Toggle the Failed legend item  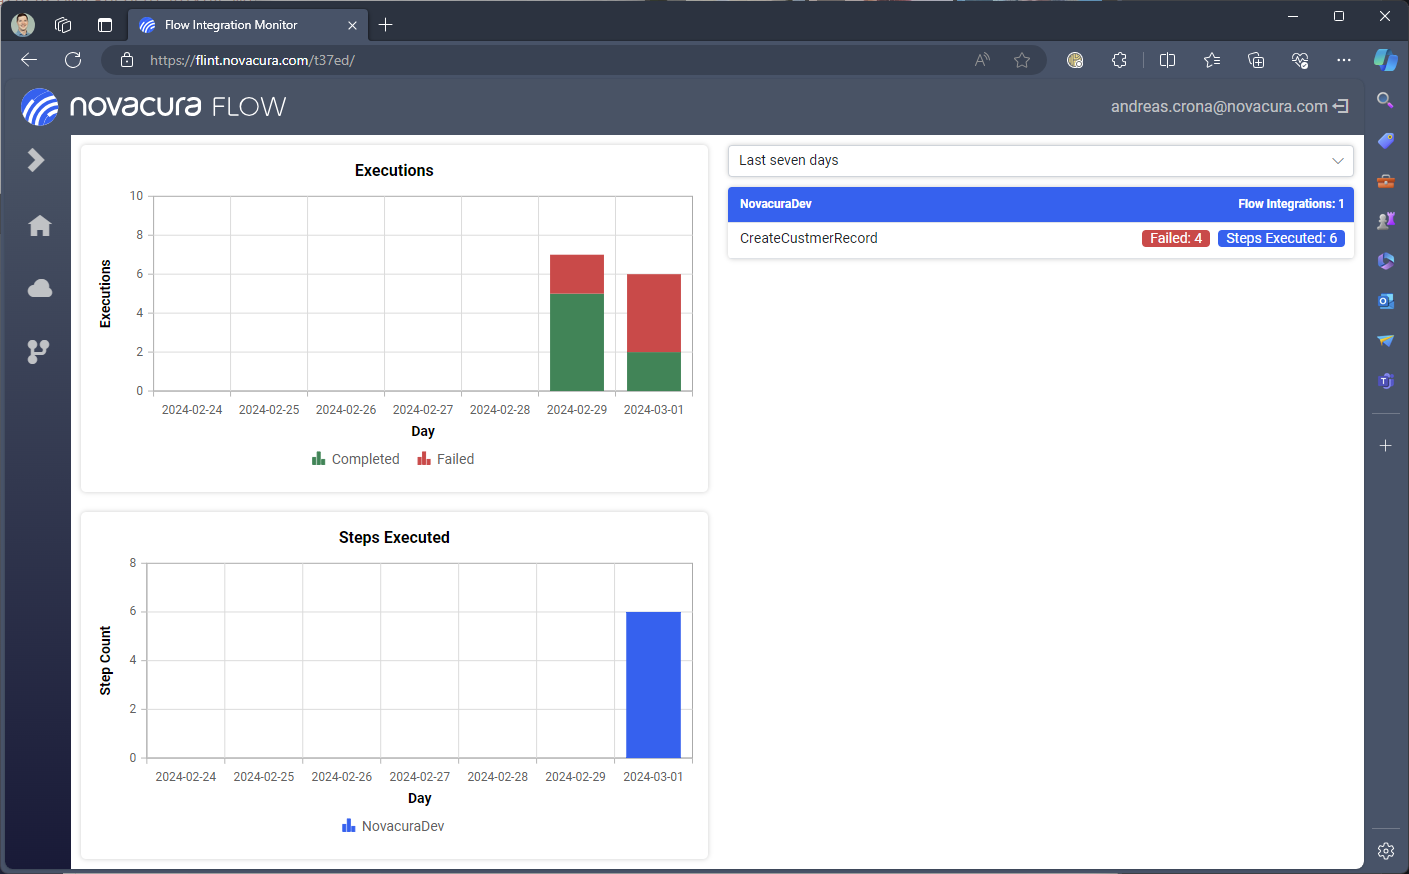[446, 459]
